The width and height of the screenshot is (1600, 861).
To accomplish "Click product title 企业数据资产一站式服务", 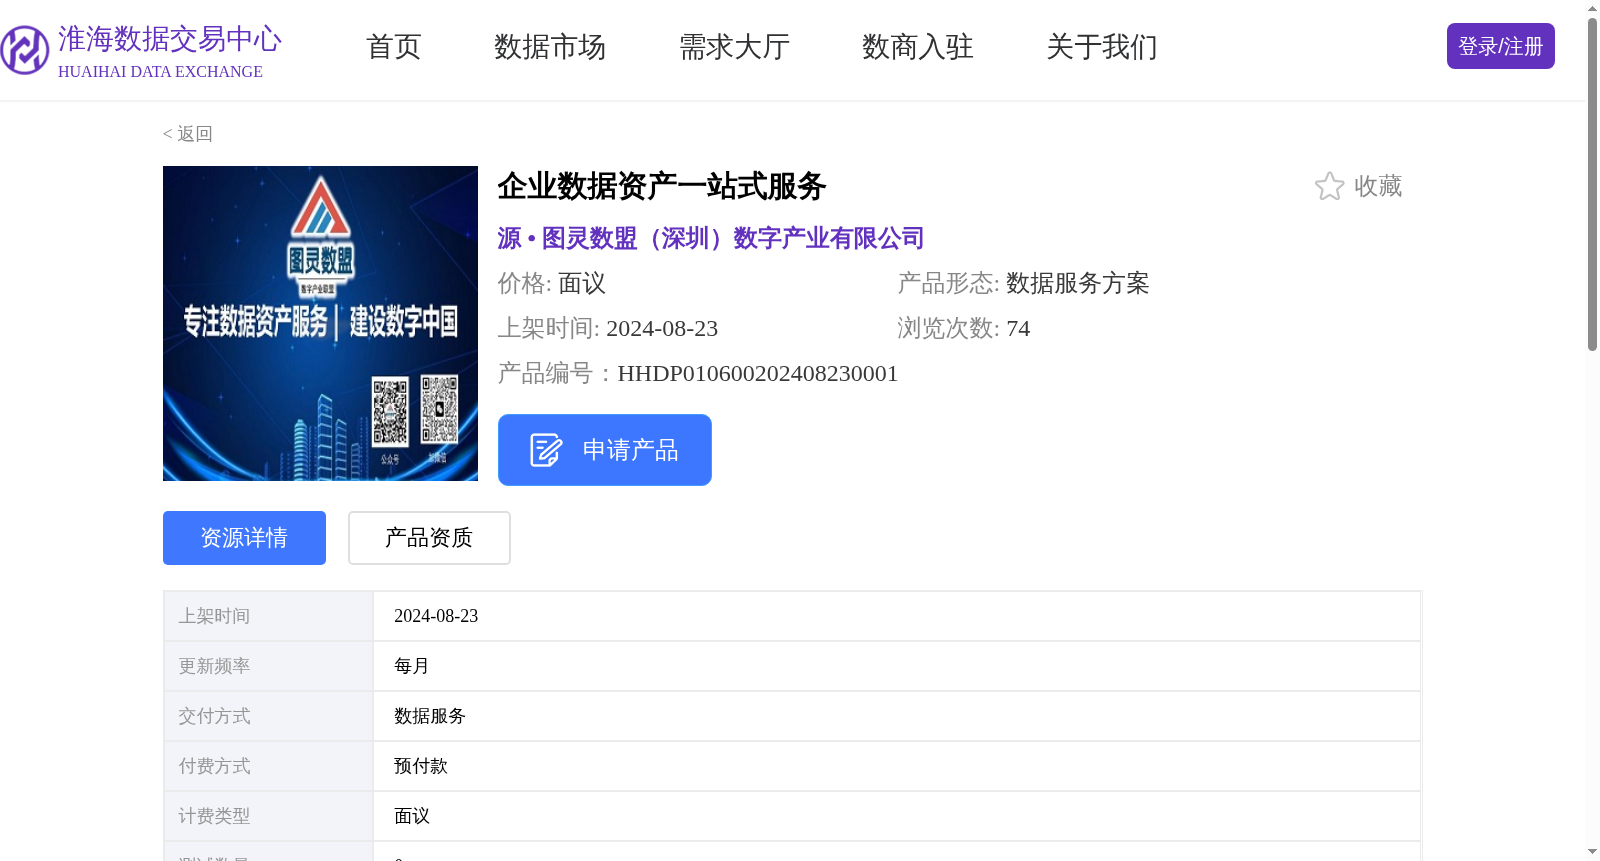I will (662, 186).
